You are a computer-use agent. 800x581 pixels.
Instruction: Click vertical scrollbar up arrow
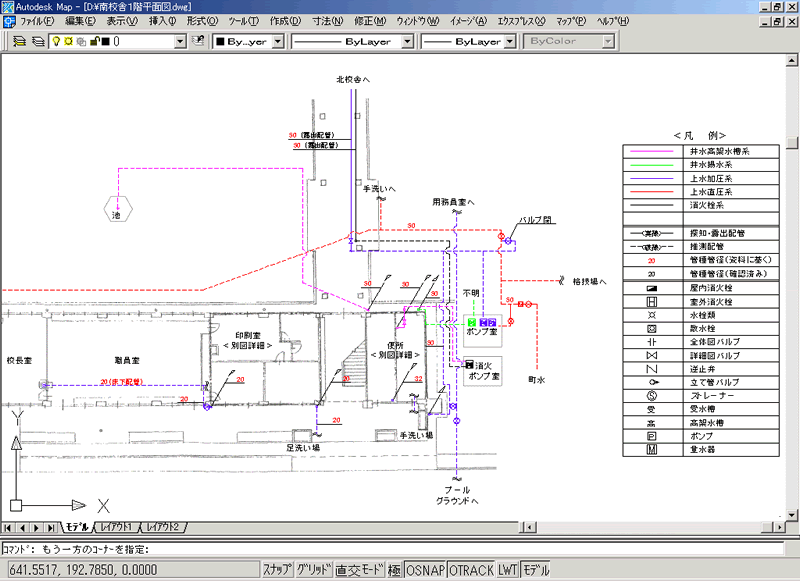792,60
